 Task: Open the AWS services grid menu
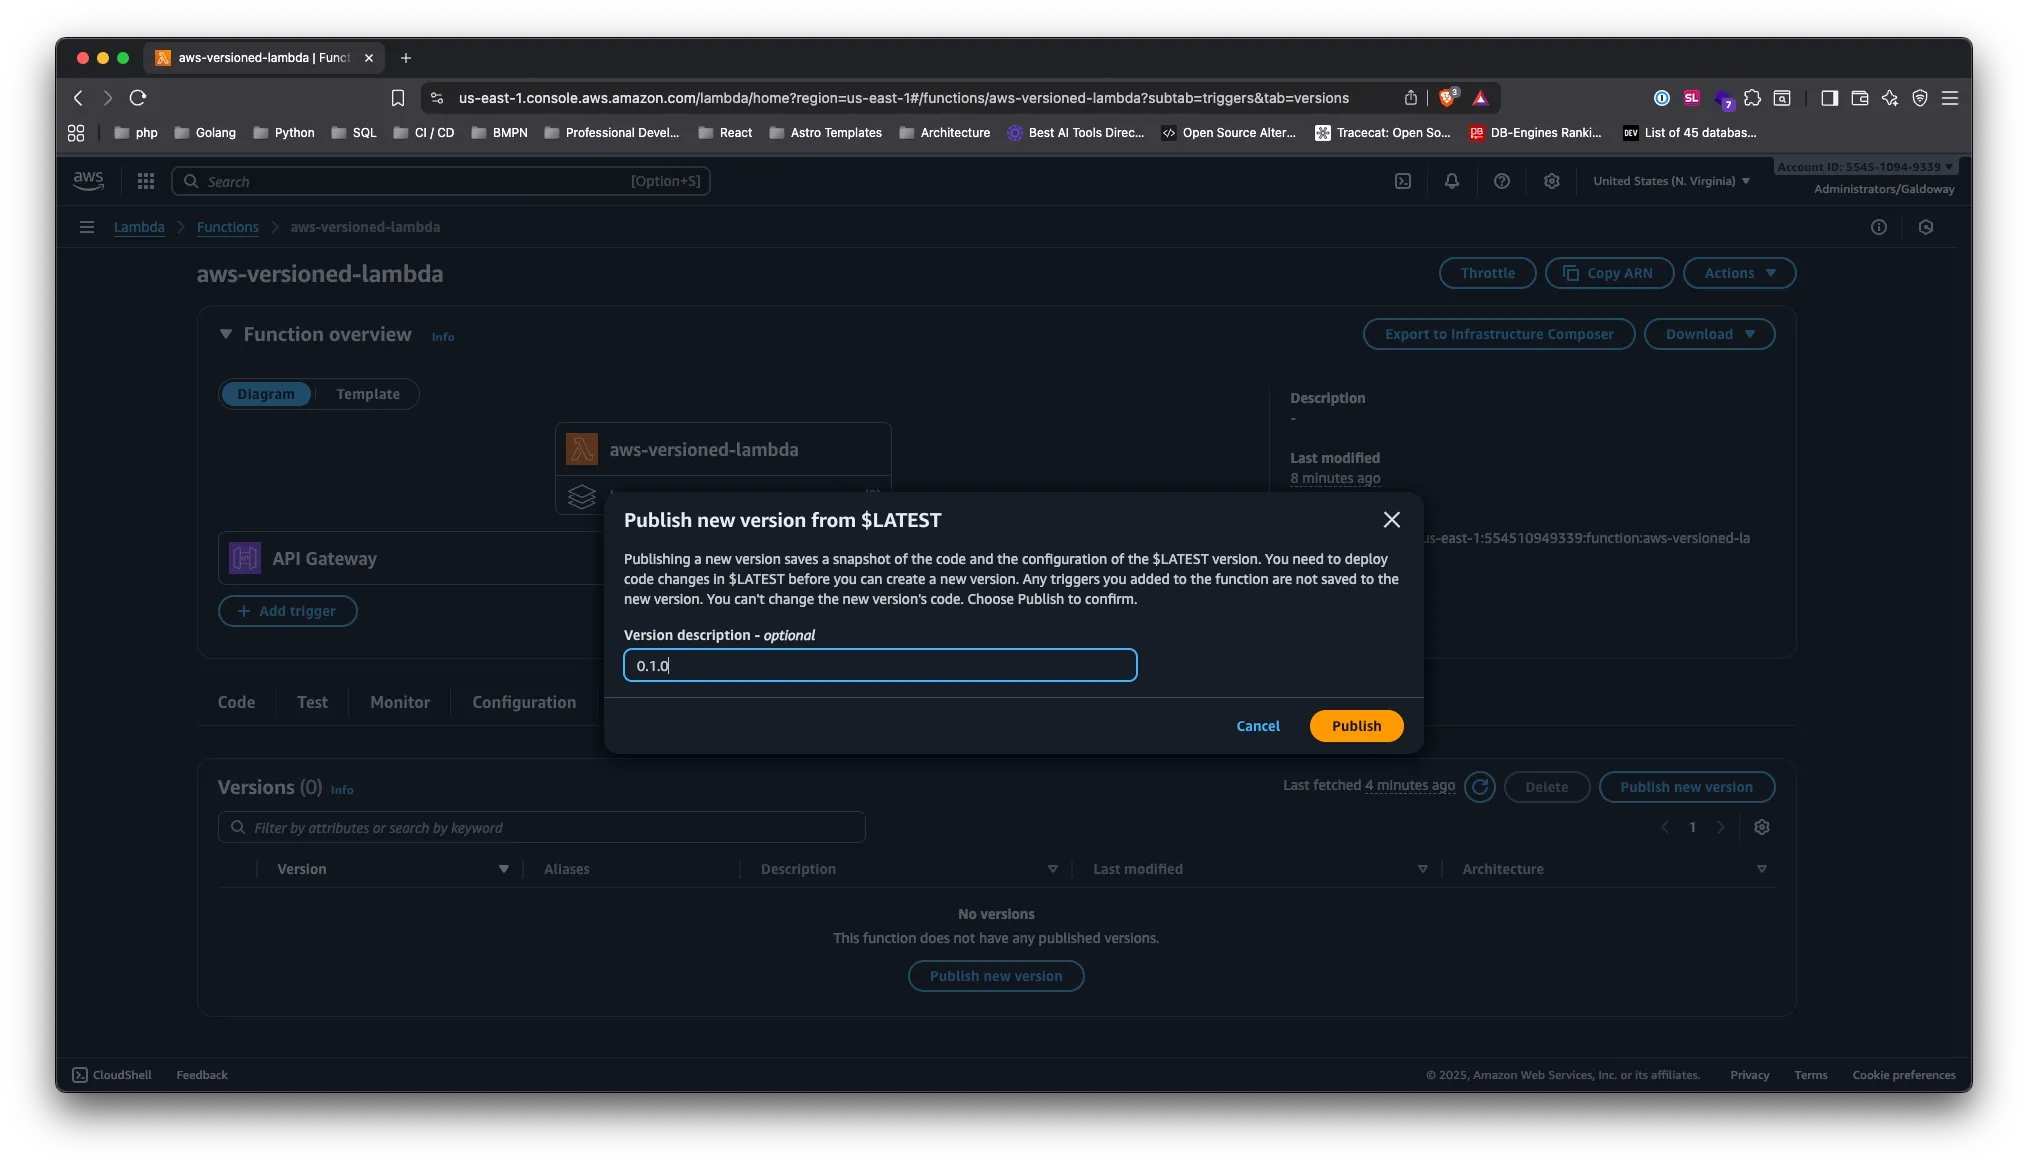click(x=146, y=181)
